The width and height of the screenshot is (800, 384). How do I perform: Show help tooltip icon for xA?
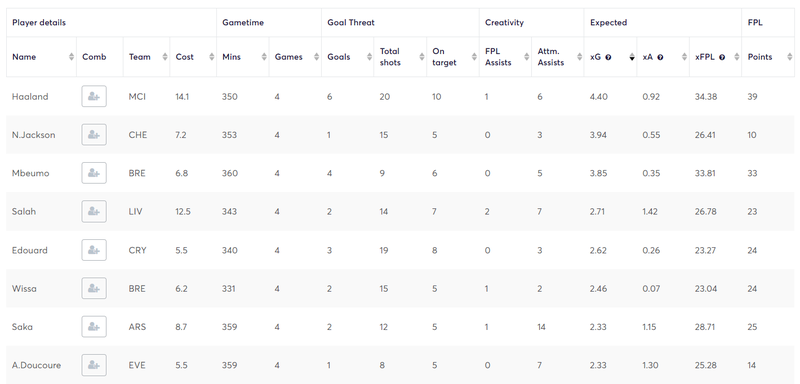(x=660, y=57)
